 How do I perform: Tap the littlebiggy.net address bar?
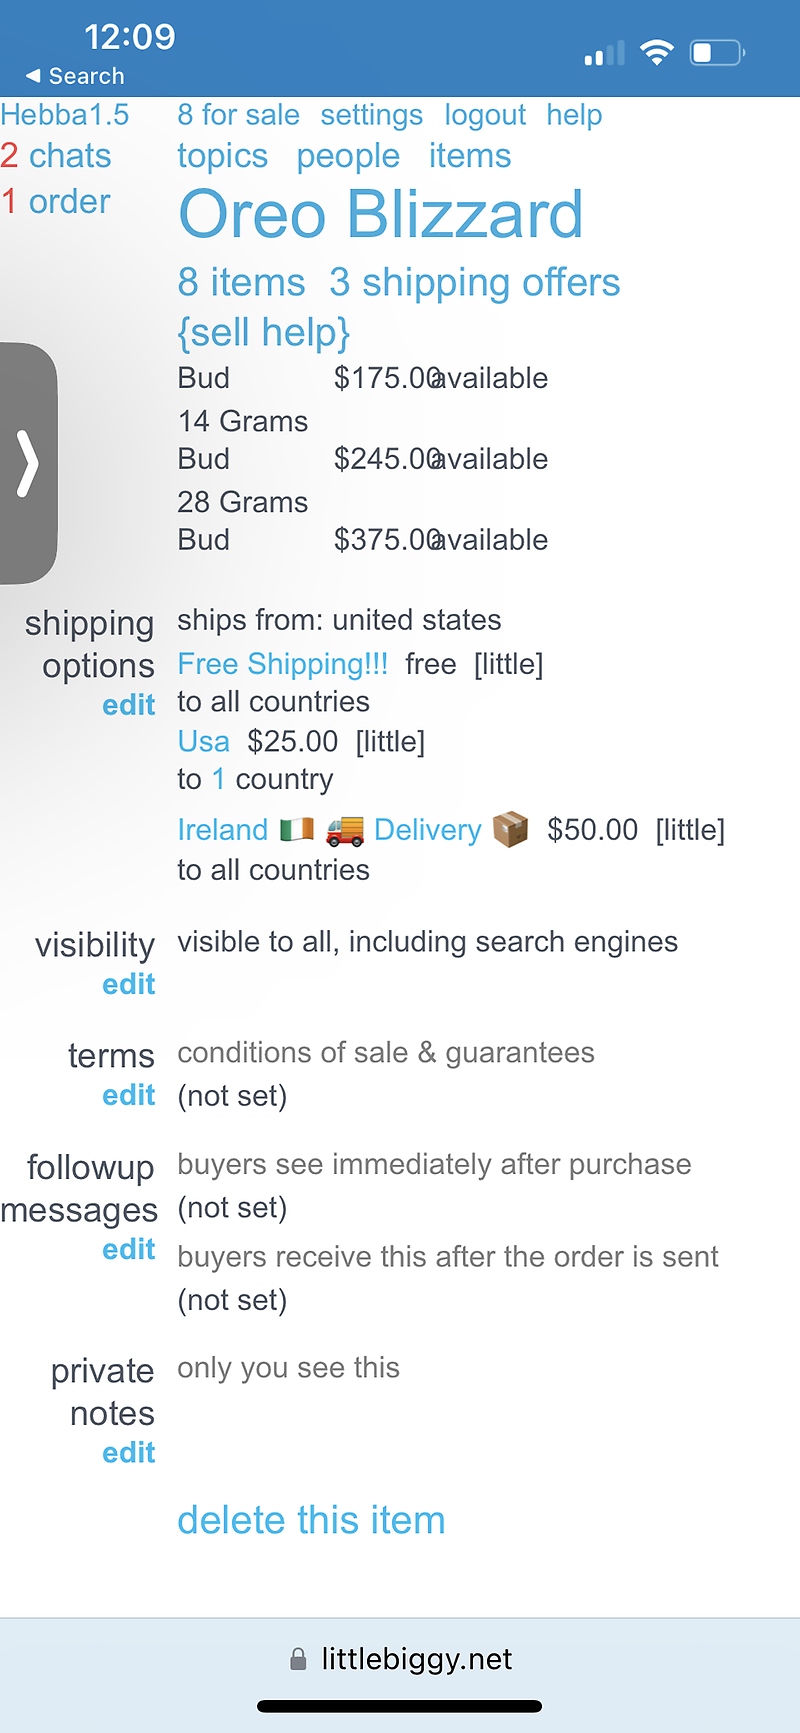[x=415, y=1660]
